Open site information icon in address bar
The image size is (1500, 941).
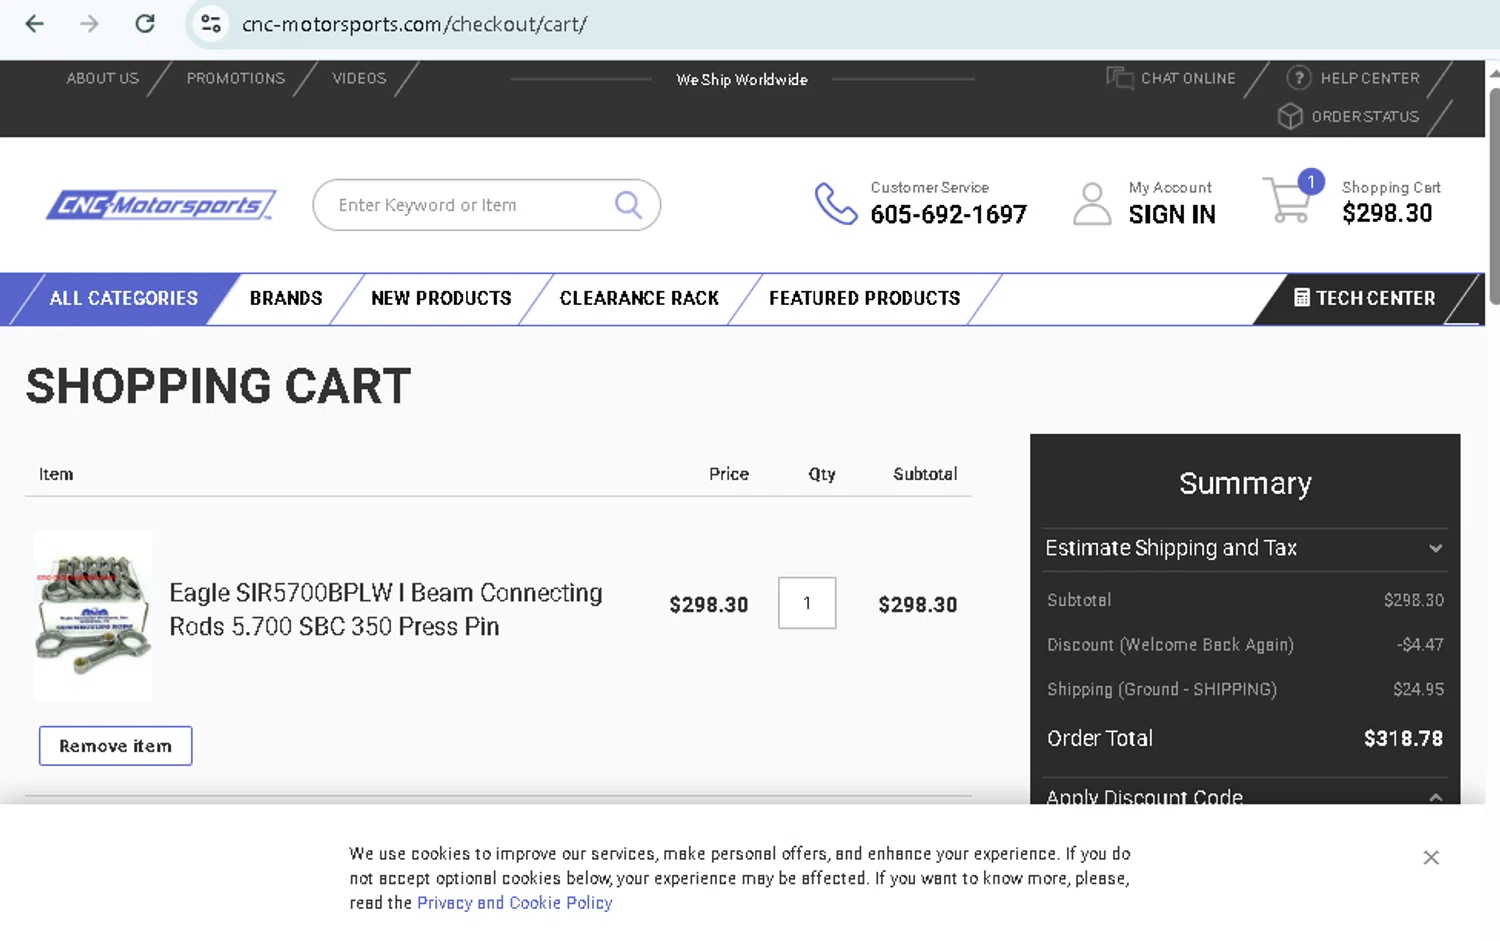[211, 23]
